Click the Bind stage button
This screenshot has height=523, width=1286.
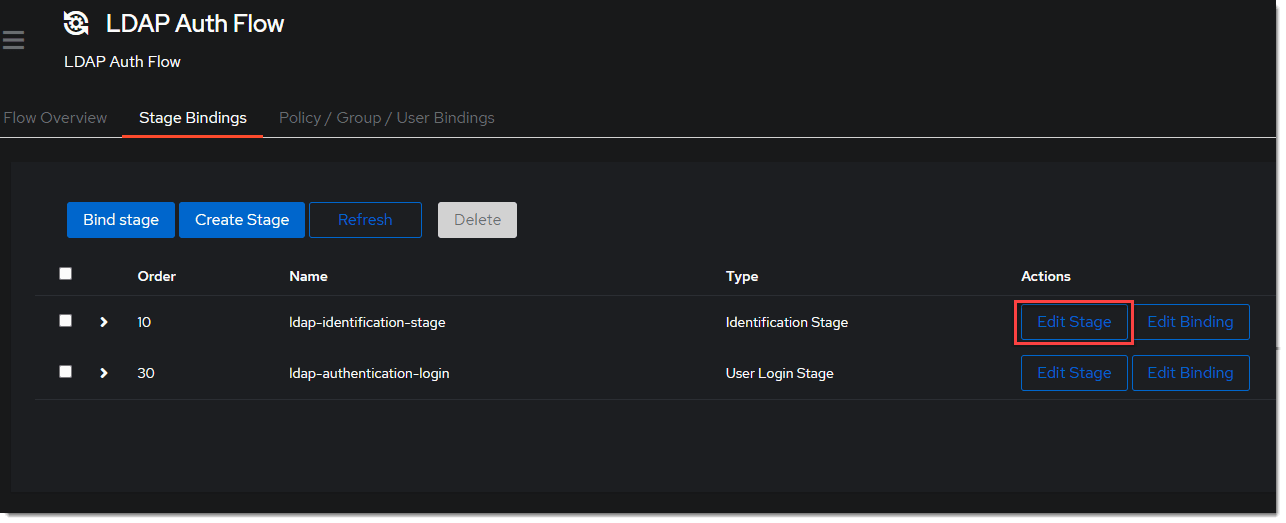pyautogui.click(x=121, y=220)
